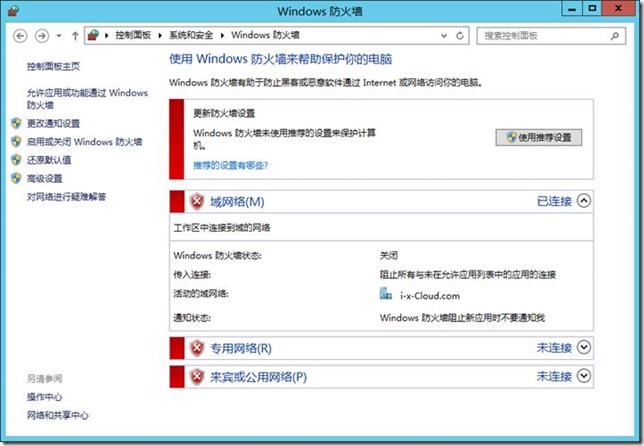Image resolution: width=644 pixels, height=446 pixels.
Task: Open 高级设置 link
Action: 44,178
